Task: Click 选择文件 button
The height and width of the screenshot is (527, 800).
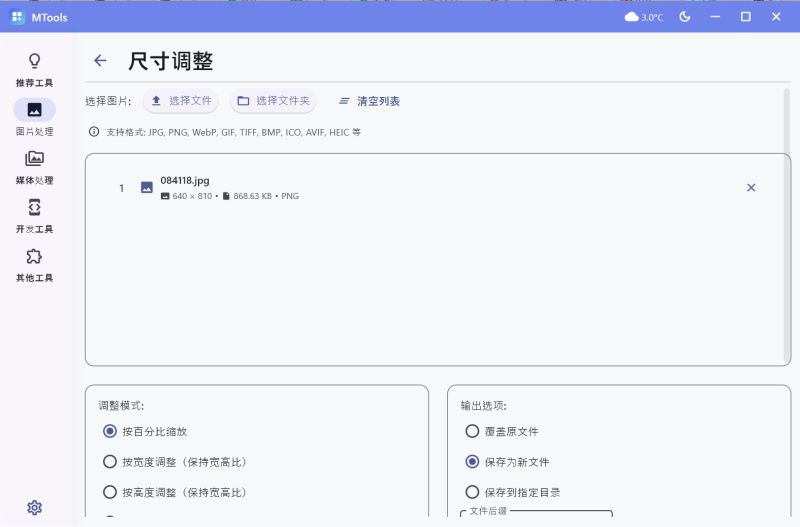Action: pyautogui.click(x=181, y=101)
